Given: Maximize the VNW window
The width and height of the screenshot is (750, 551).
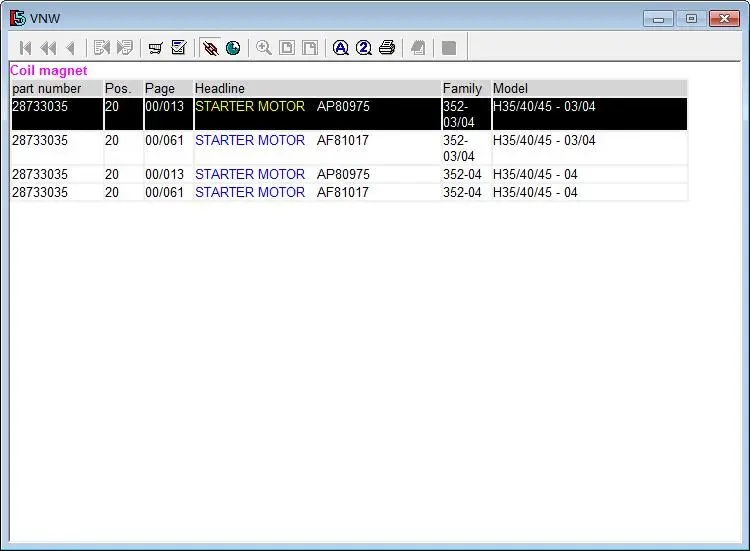Looking at the screenshot, I should pos(691,19).
